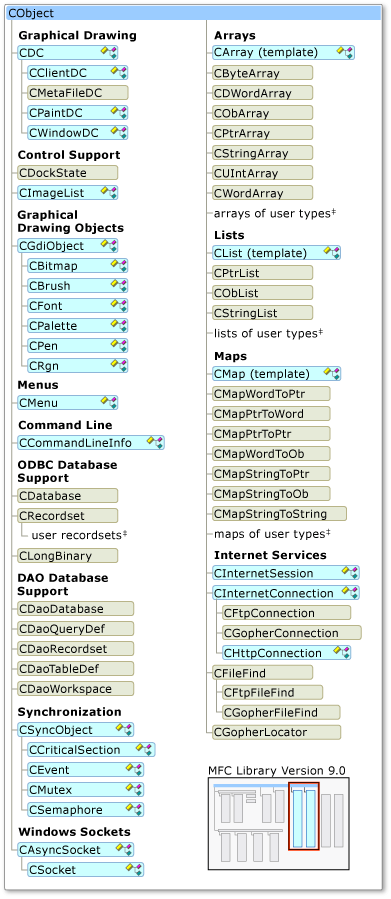Click the icon beside CMutex
Viewport: 391px width, 899px height.
(x=135, y=789)
